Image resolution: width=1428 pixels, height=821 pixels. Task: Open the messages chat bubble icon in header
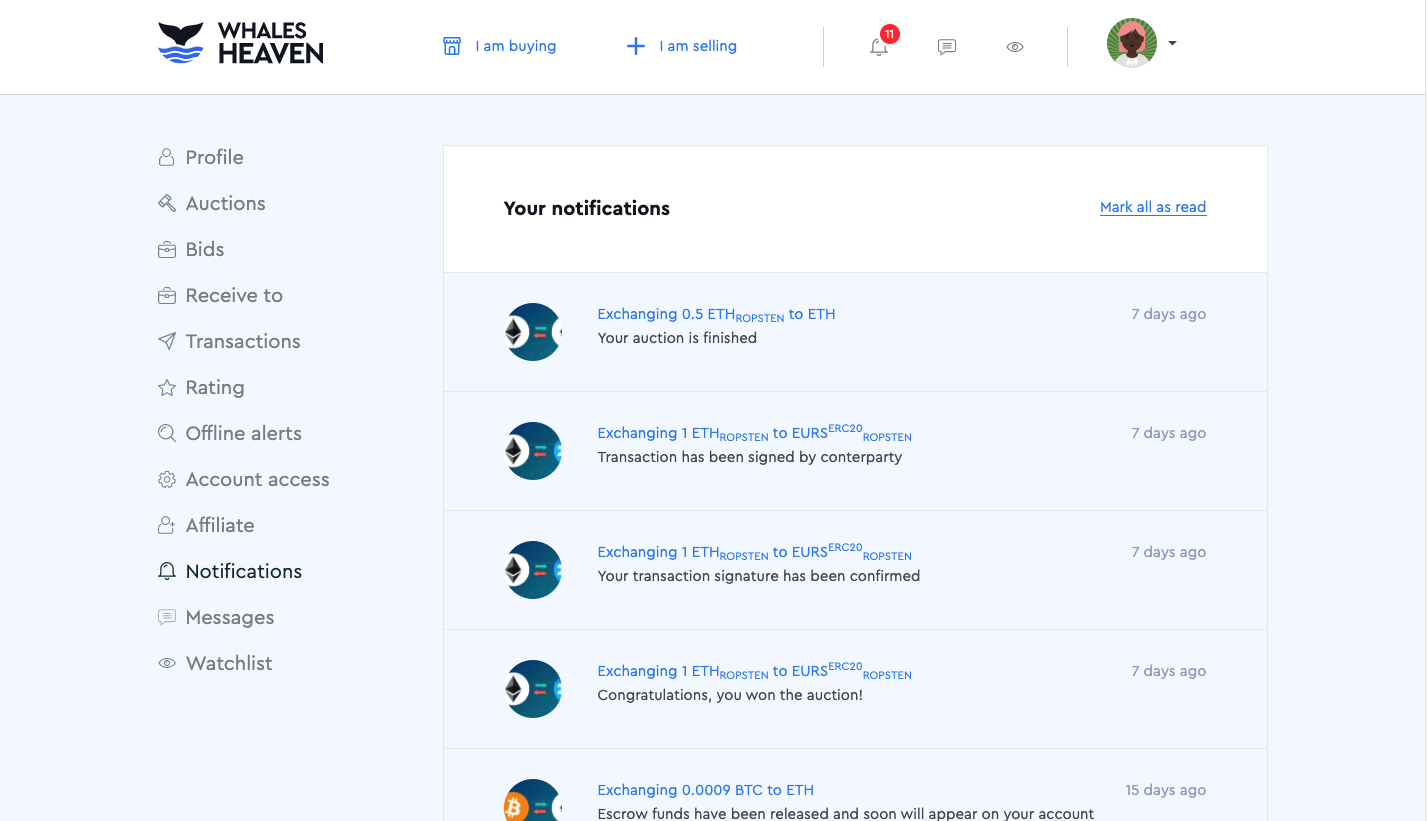(947, 47)
